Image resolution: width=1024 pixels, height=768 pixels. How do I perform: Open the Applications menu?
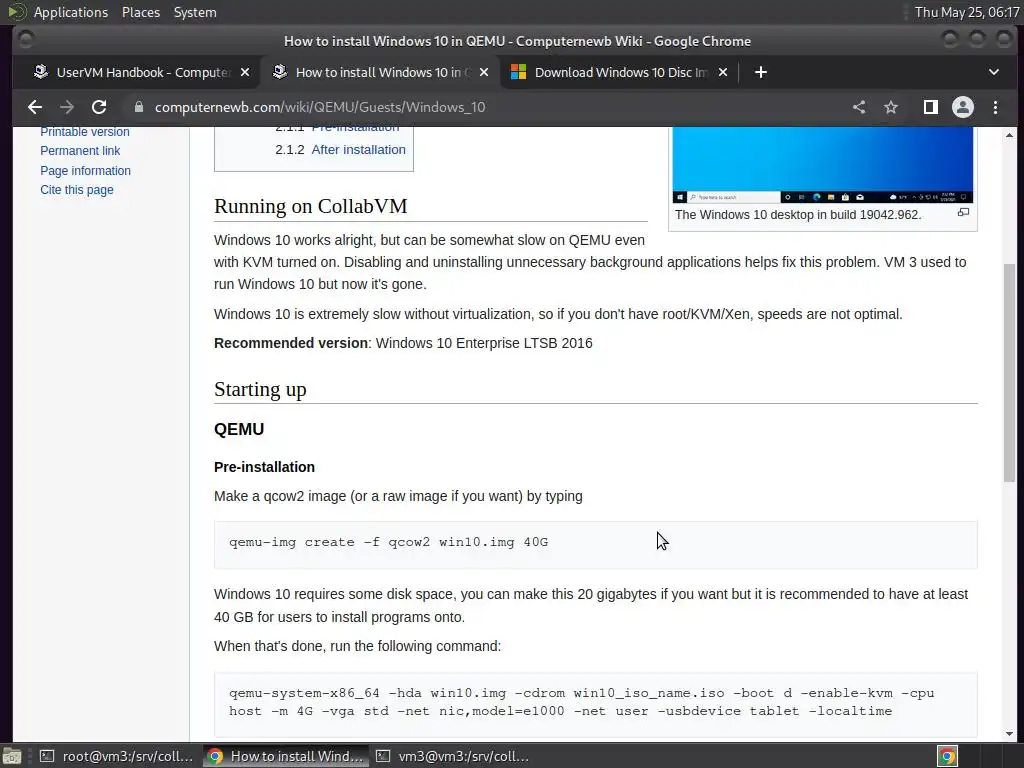click(x=71, y=12)
